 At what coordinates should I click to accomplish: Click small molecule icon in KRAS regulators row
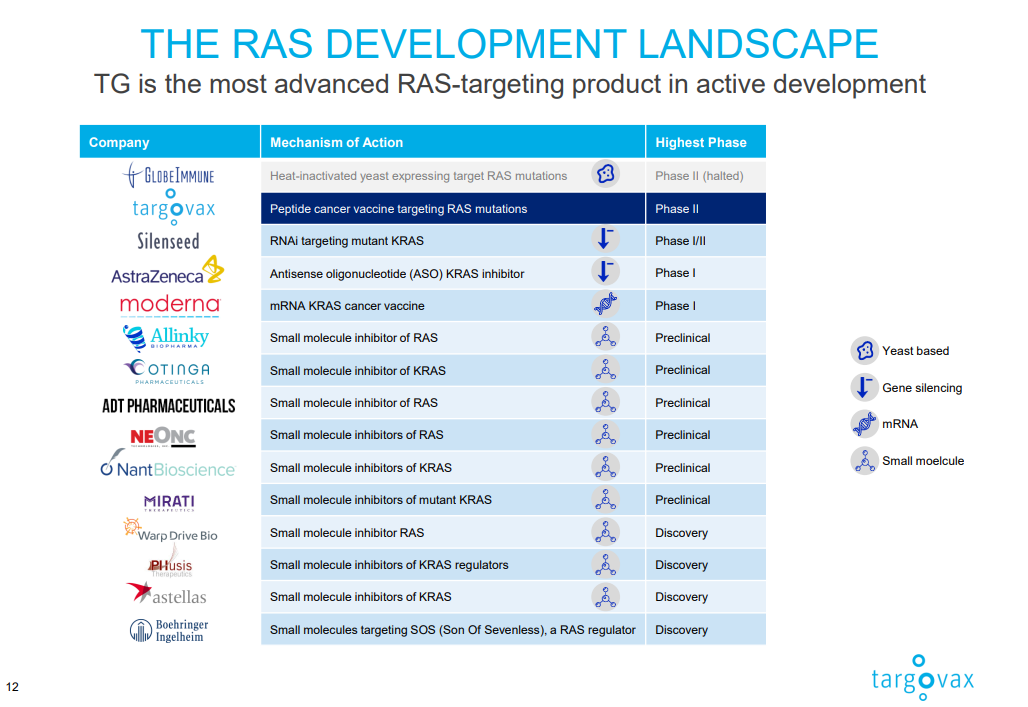click(x=605, y=564)
